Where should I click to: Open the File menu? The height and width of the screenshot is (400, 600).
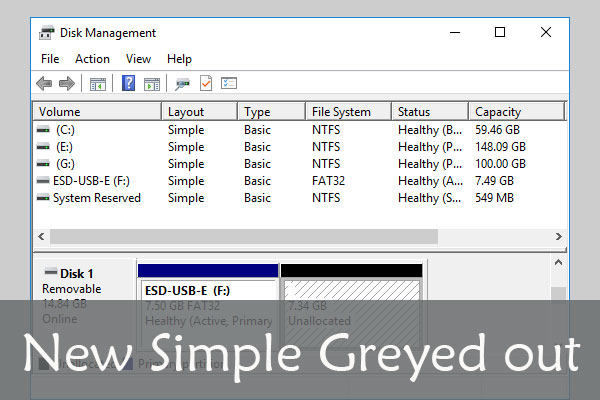click(x=50, y=59)
